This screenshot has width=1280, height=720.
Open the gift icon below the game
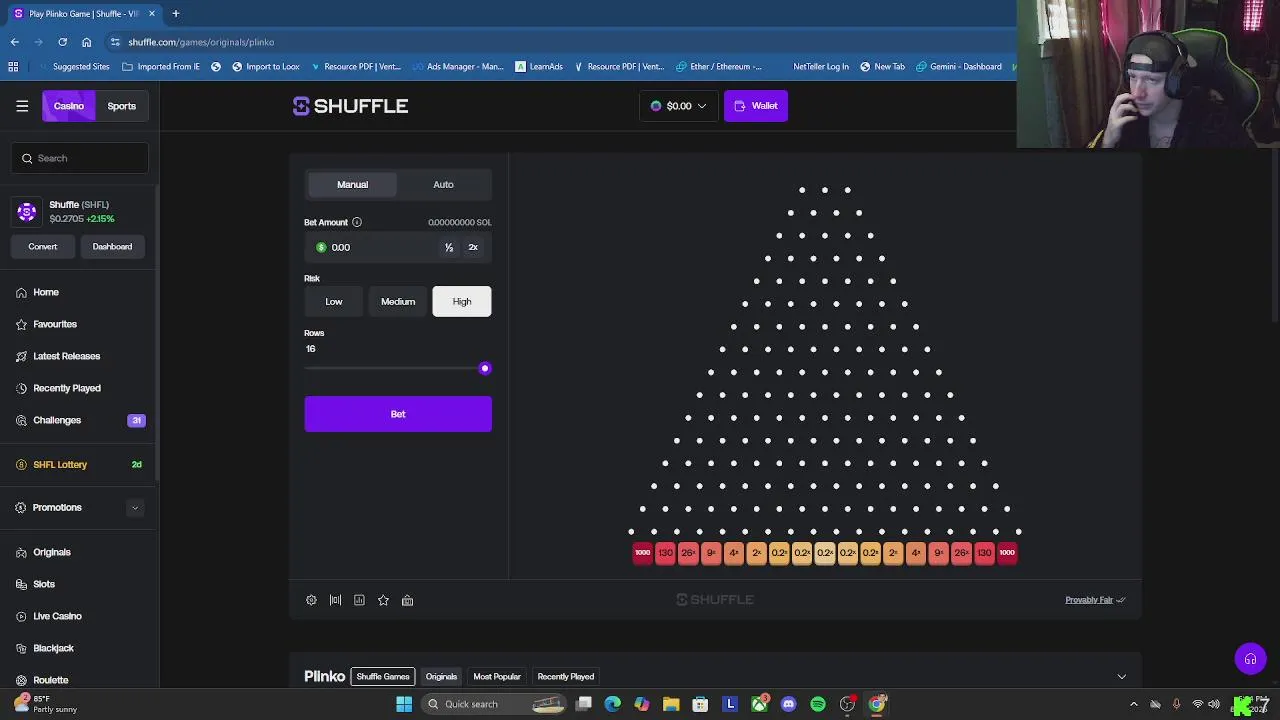click(x=407, y=600)
